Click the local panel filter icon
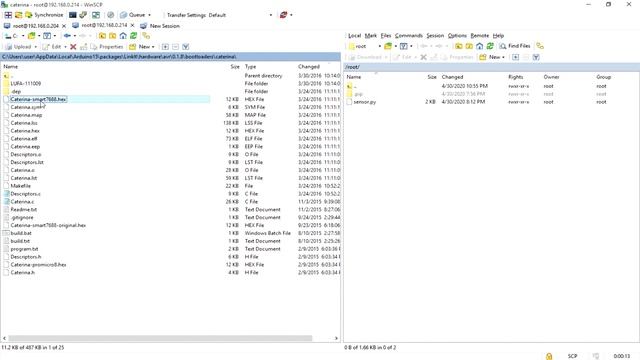640x360 pixels. pyautogui.click(x=47, y=36)
